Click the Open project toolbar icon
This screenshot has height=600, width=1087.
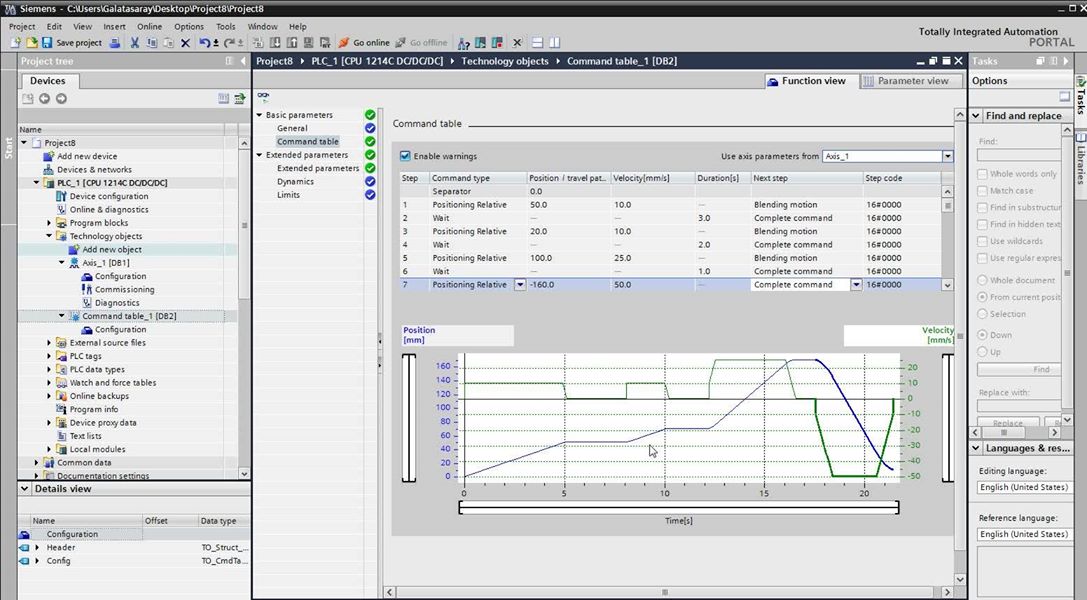[x=31, y=43]
